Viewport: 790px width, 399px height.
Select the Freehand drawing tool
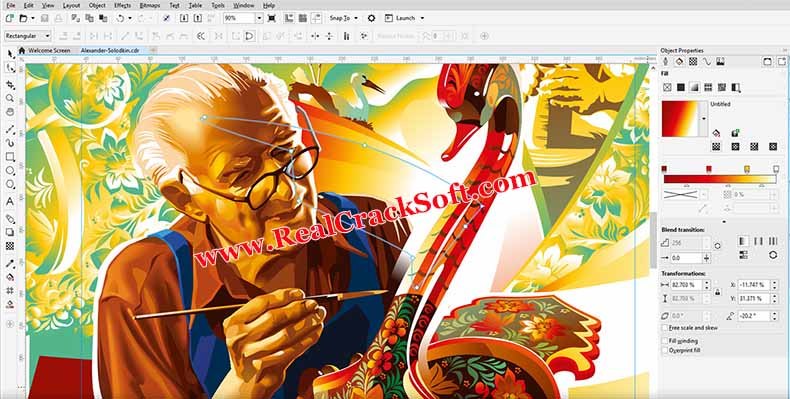point(10,129)
